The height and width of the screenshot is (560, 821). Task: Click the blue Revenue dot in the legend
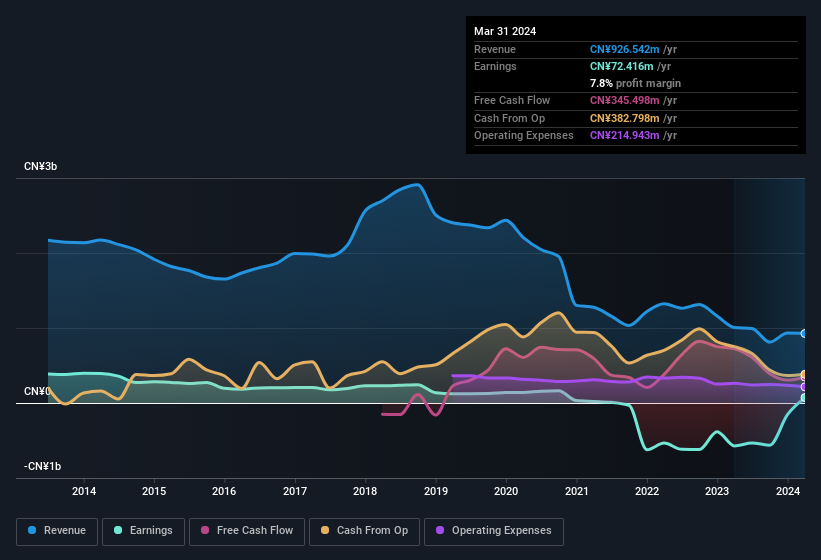(33, 530)
